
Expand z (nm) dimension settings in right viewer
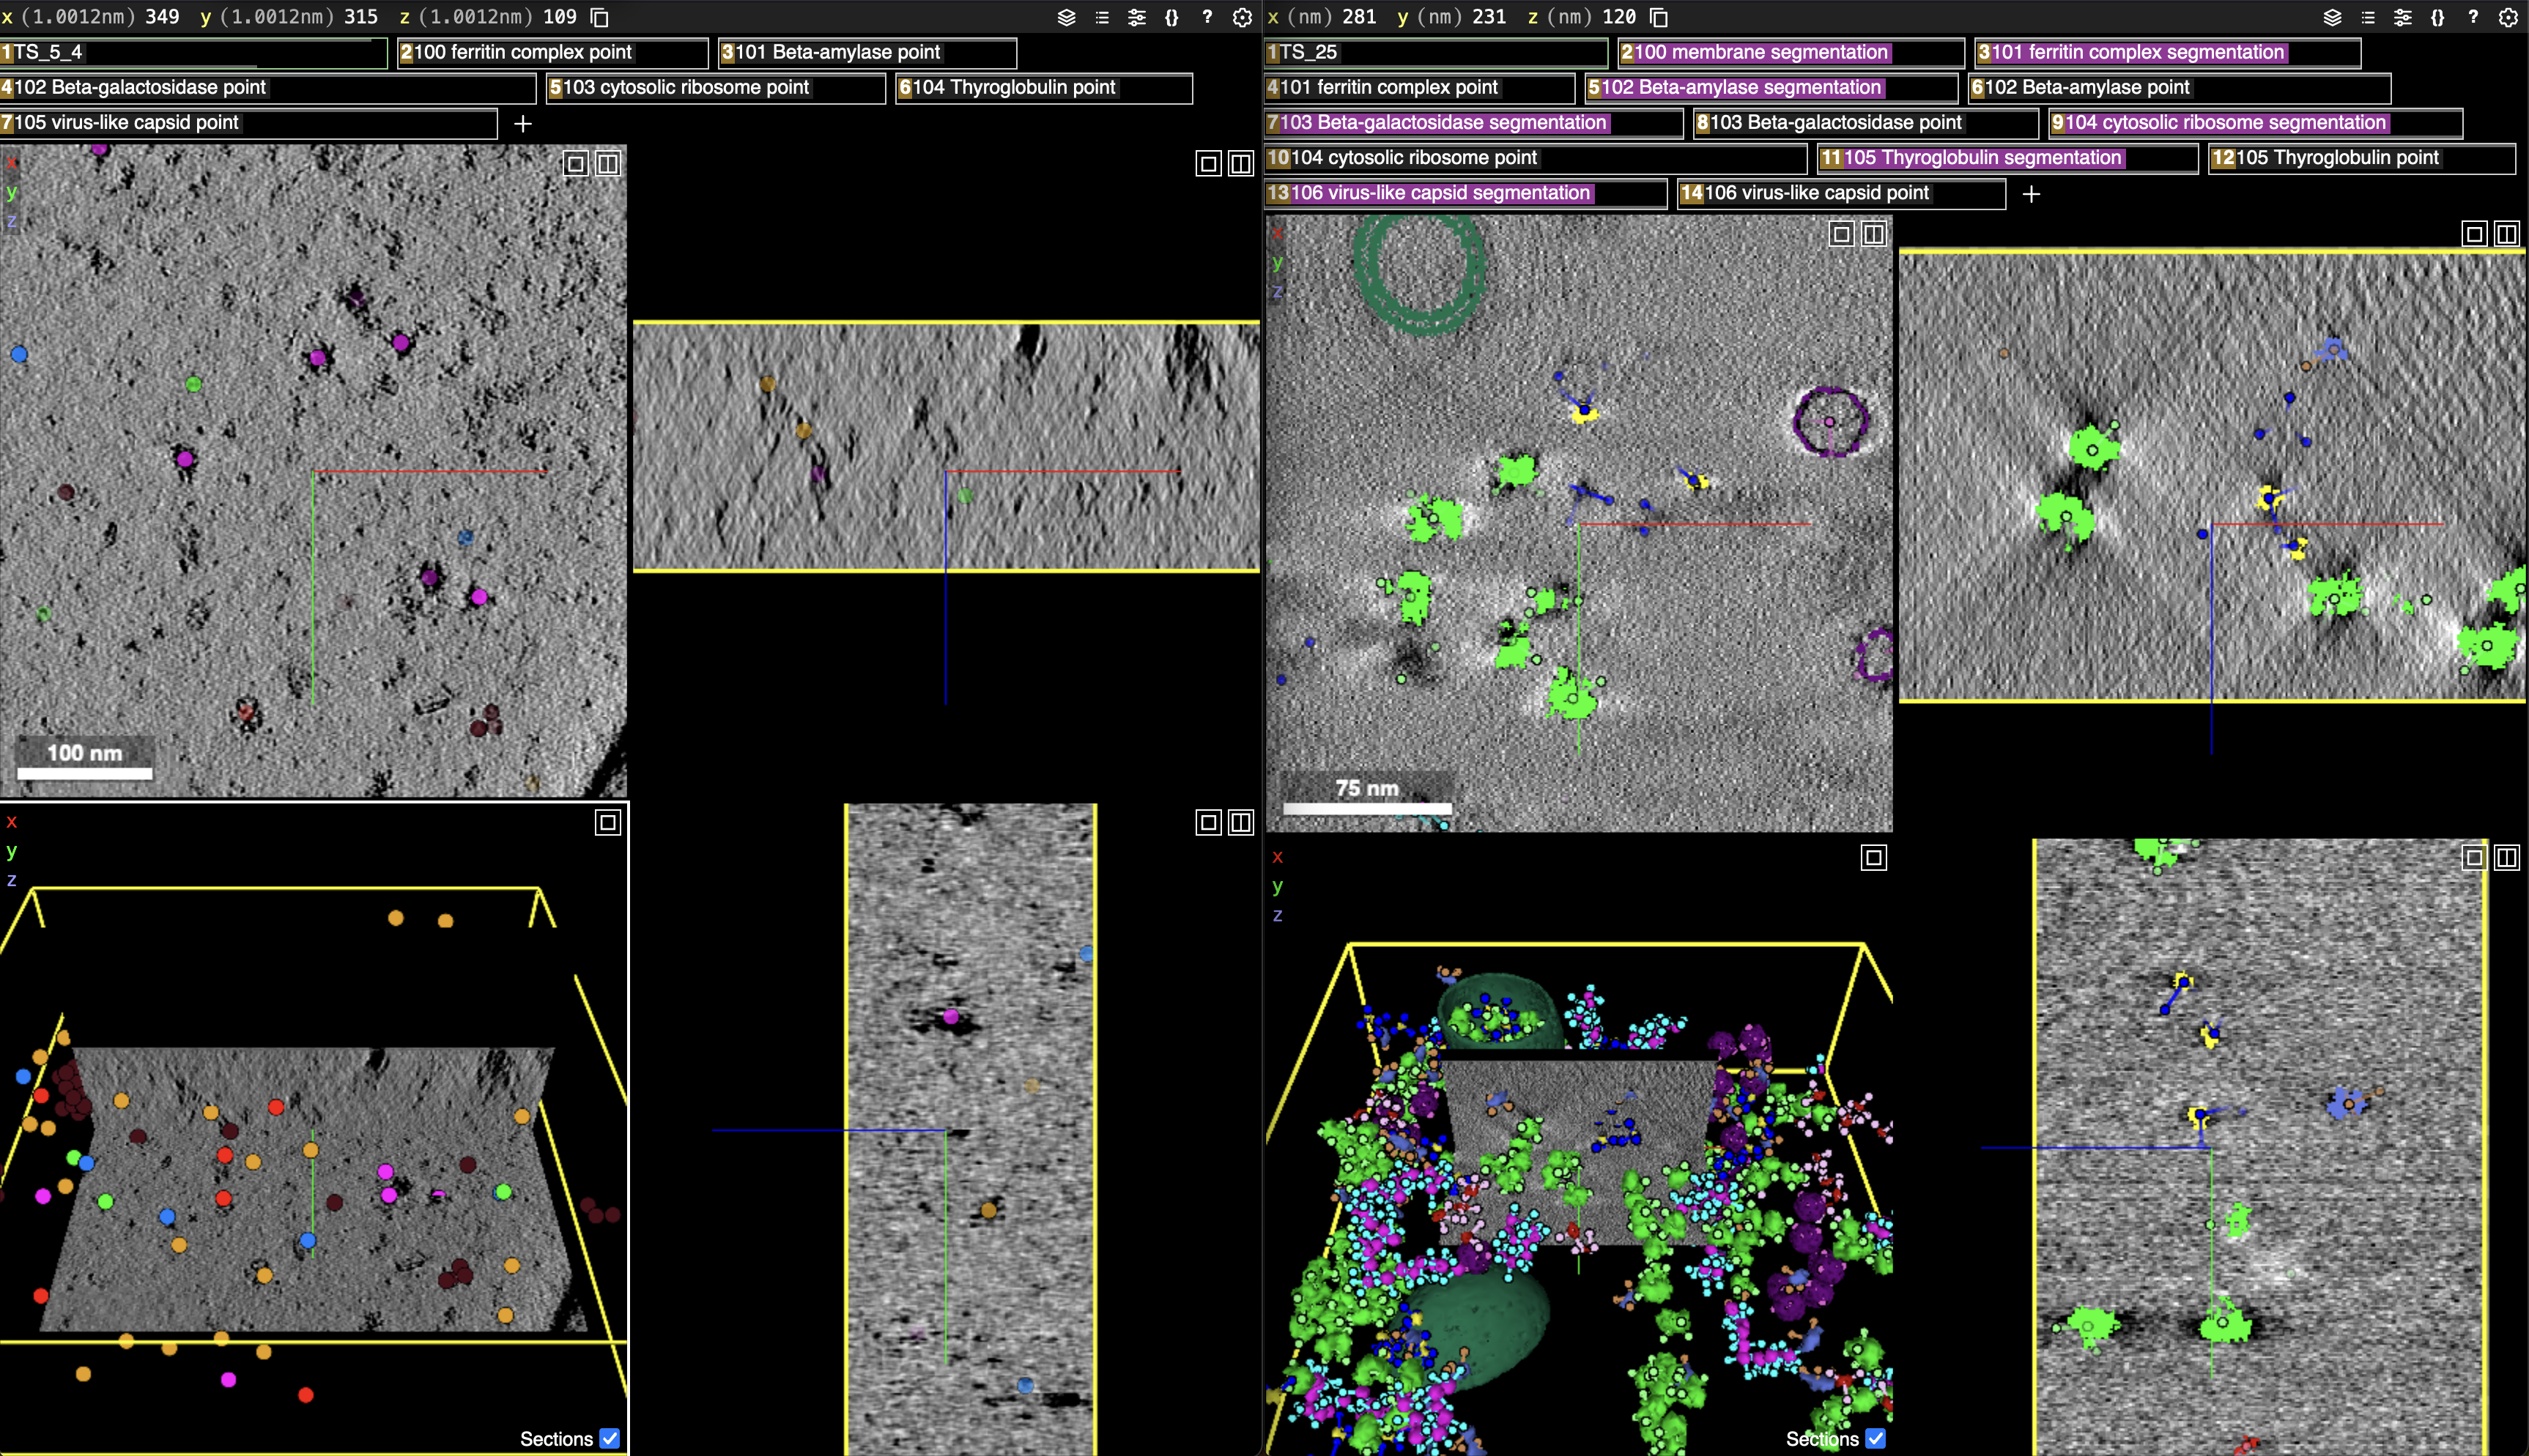pyautogui.click(x=1560, y=17)
